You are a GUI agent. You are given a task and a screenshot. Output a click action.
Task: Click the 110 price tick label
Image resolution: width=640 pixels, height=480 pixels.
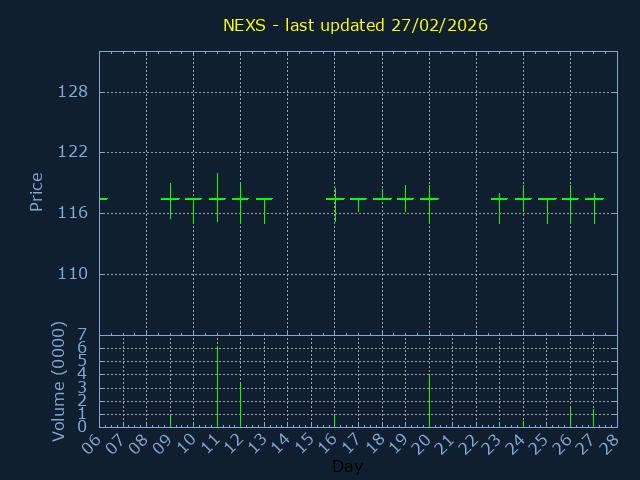click(x=73, y=274)
